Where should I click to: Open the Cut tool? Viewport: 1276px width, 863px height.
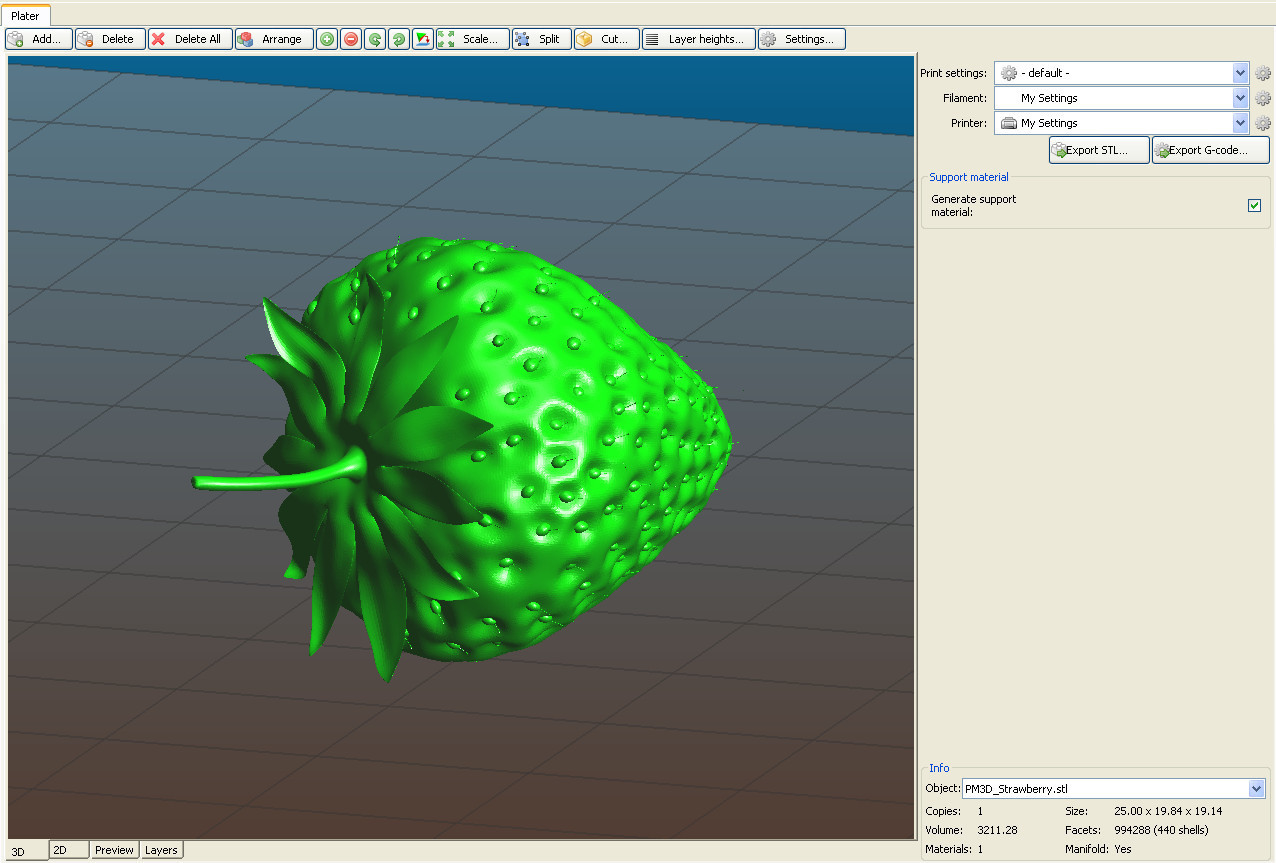tap(606, 39)
